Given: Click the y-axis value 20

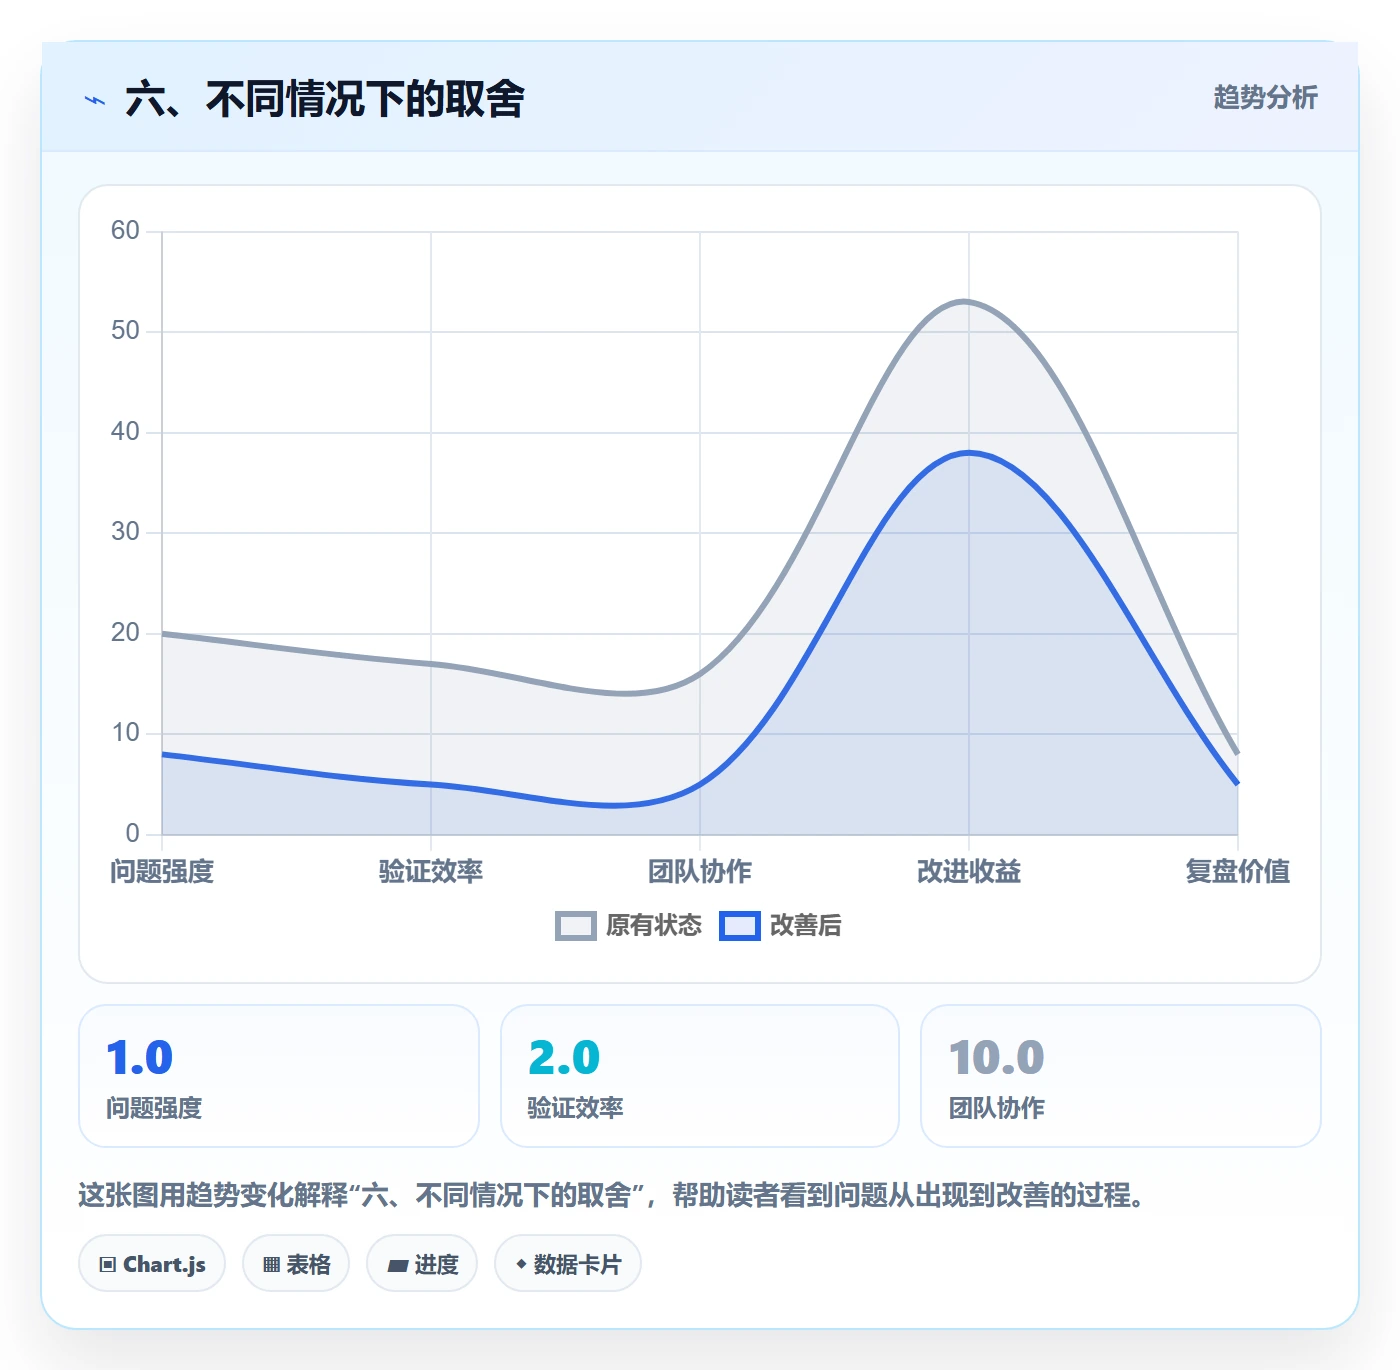Looking at the screenshot, I should coord(125,633).
